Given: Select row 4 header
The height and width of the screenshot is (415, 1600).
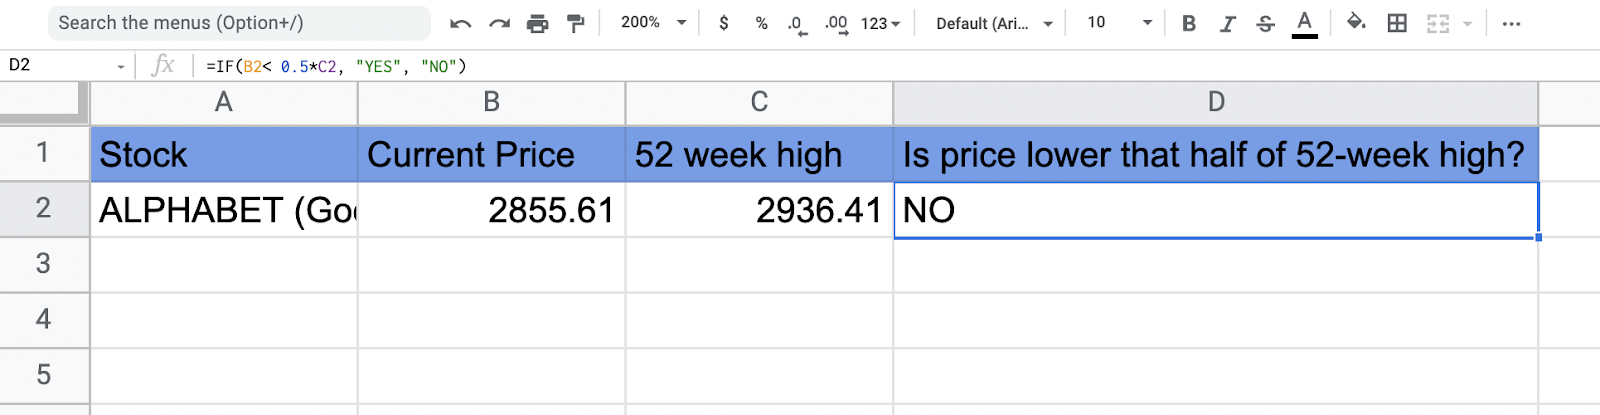Looking at the screenshot, I should (x=44, y=320).
